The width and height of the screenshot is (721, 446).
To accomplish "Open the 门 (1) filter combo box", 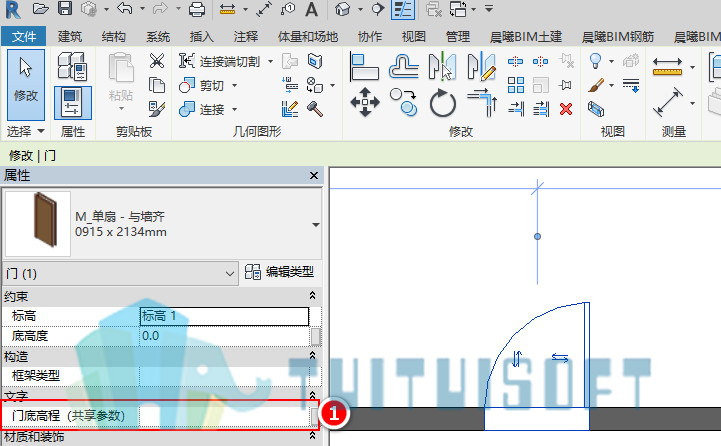I will pyautogui.click(x=120, y=274).
